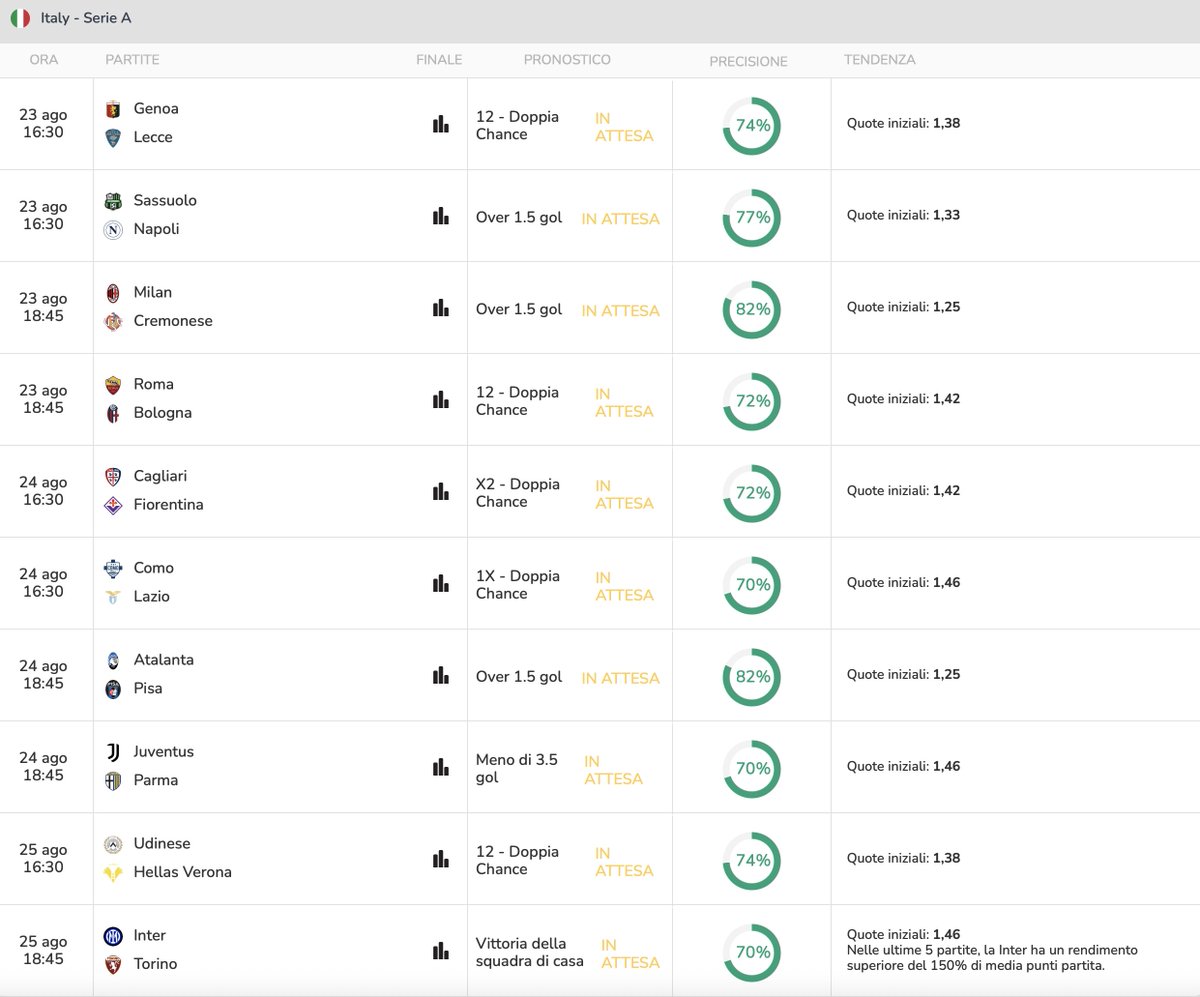This screenshot has height=997, width=1200.
Task: Click the 25 ago 18:45 time cell
Action: (x=43, y=950)
